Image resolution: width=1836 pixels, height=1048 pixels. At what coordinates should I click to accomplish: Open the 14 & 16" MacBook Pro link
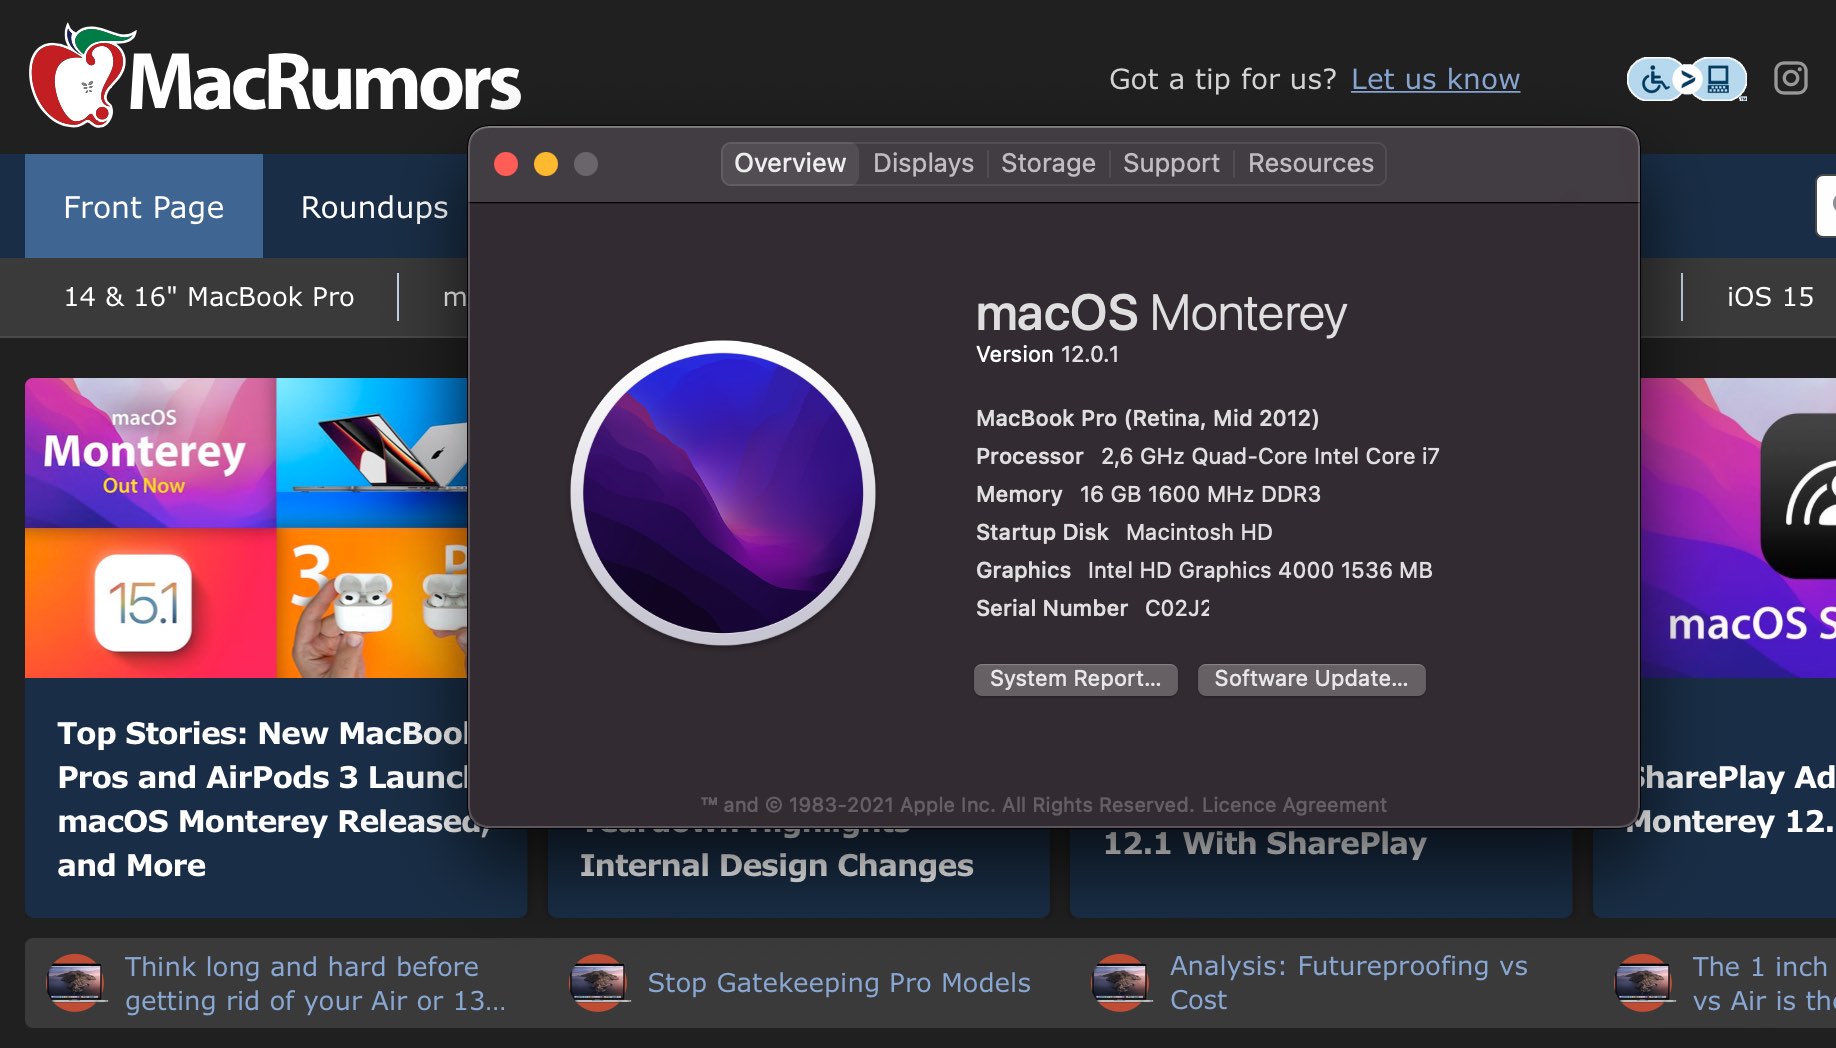(209, 297)
